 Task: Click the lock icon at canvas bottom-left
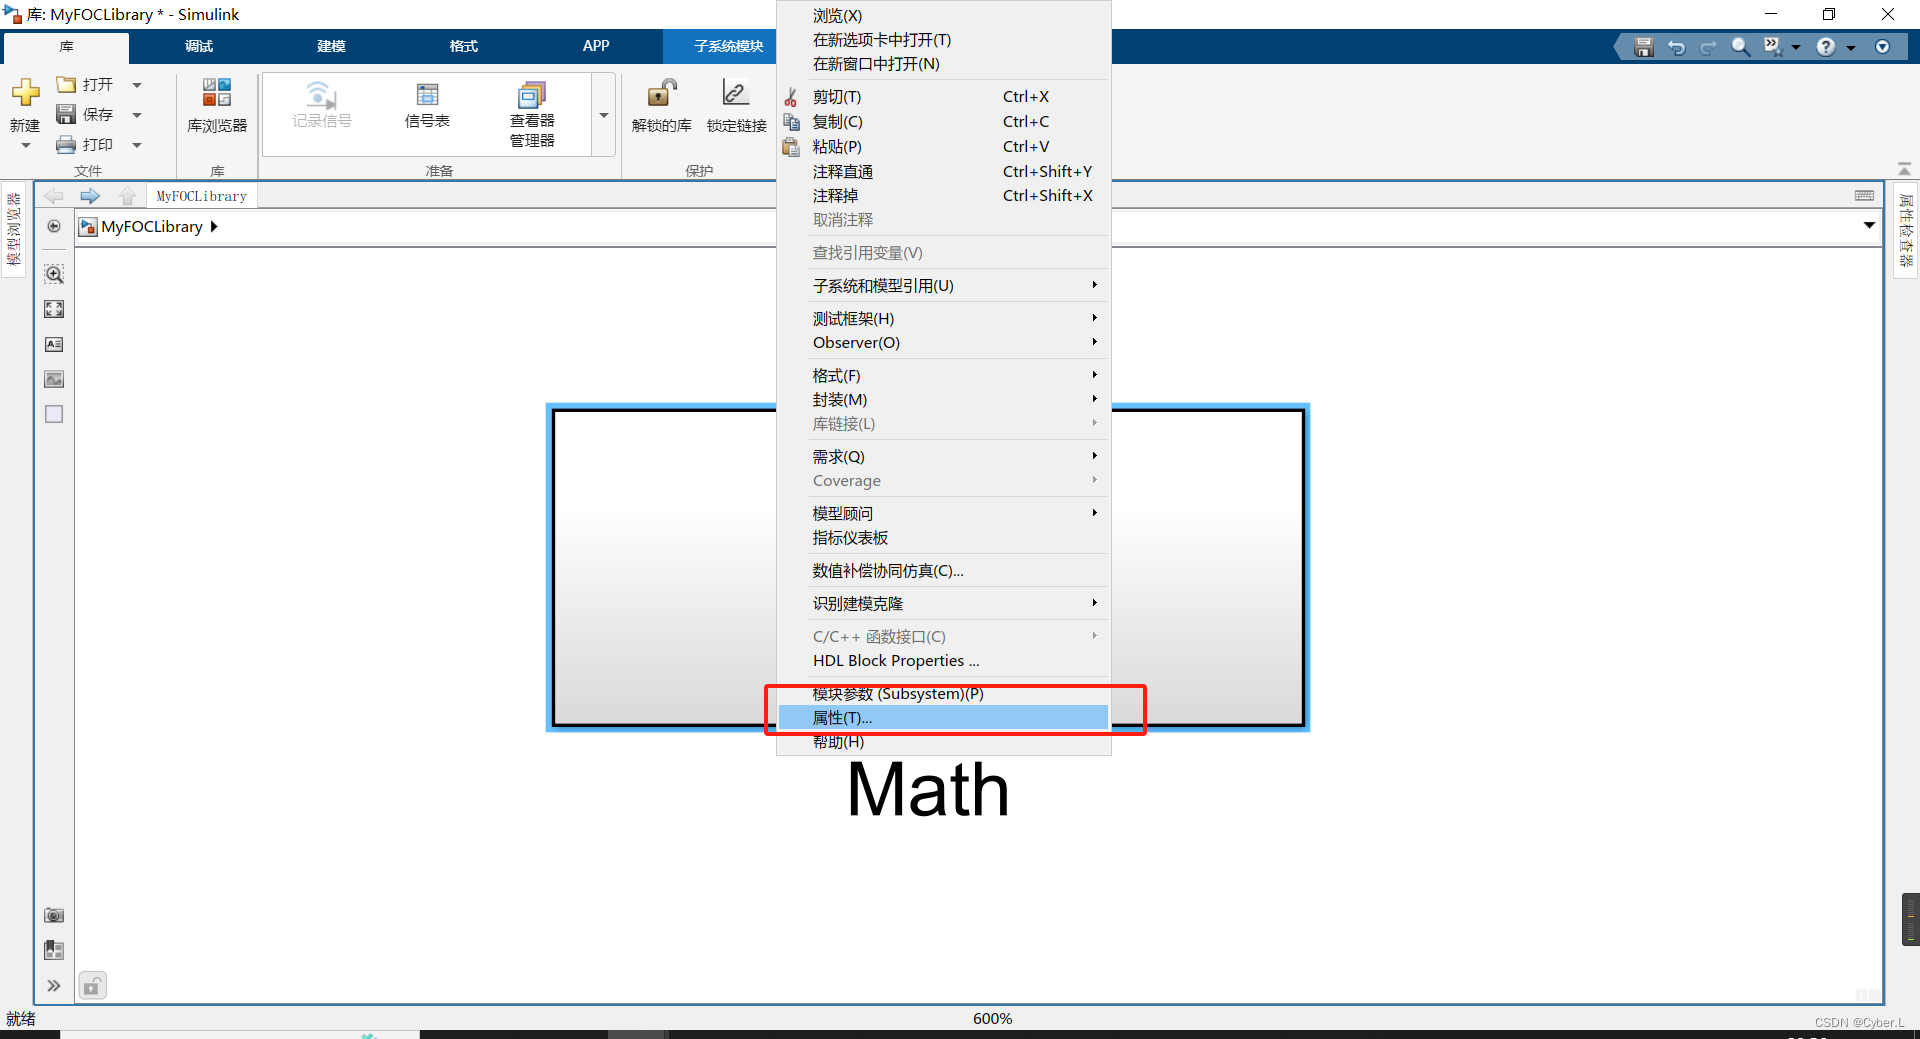tap(92, 986)
